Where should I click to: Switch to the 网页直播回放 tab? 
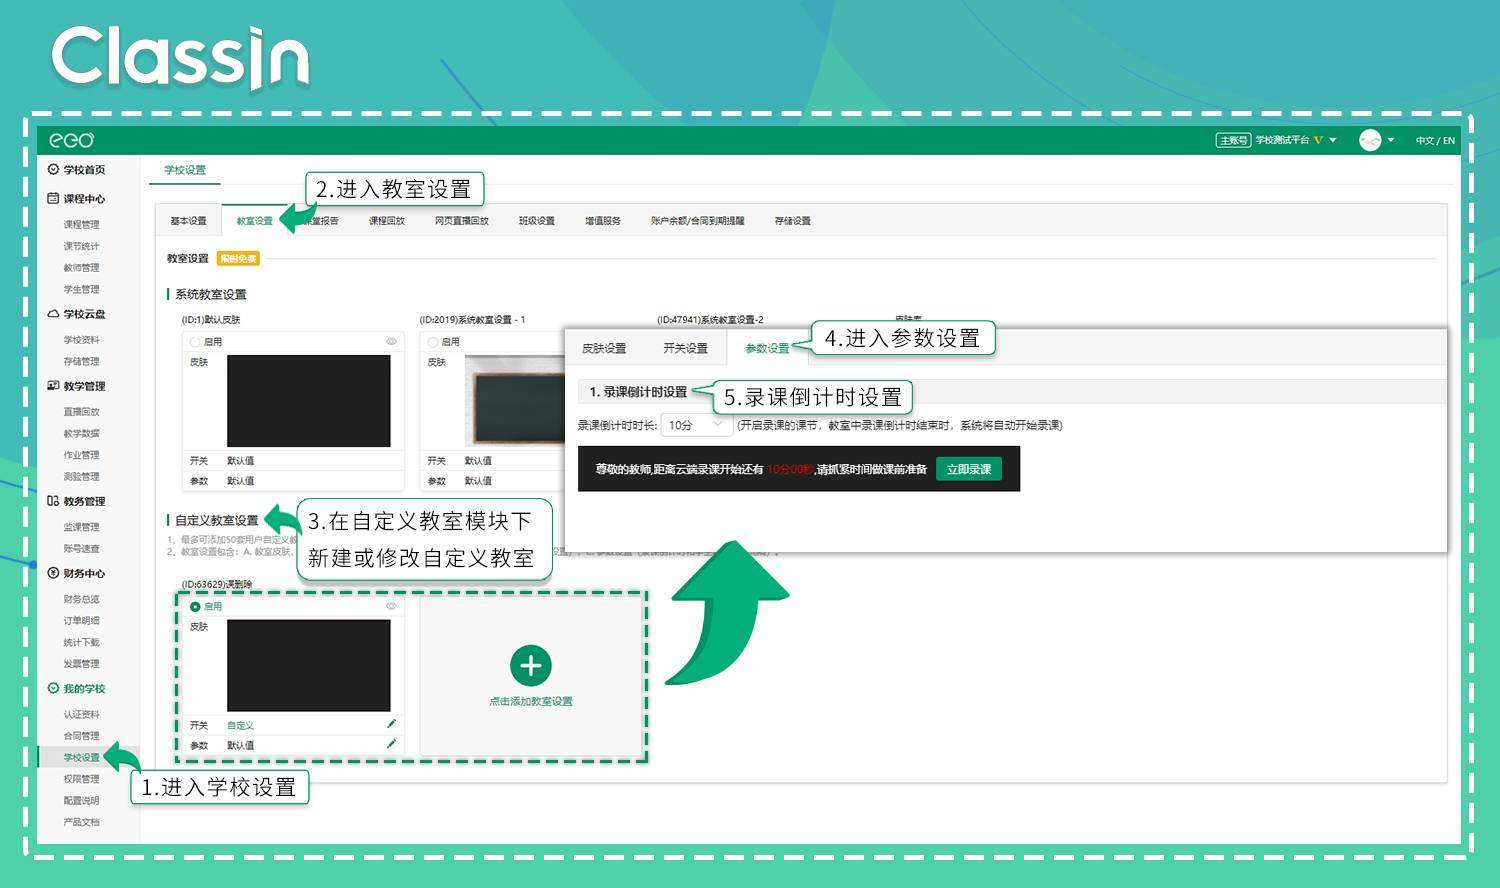coord(462,221)
